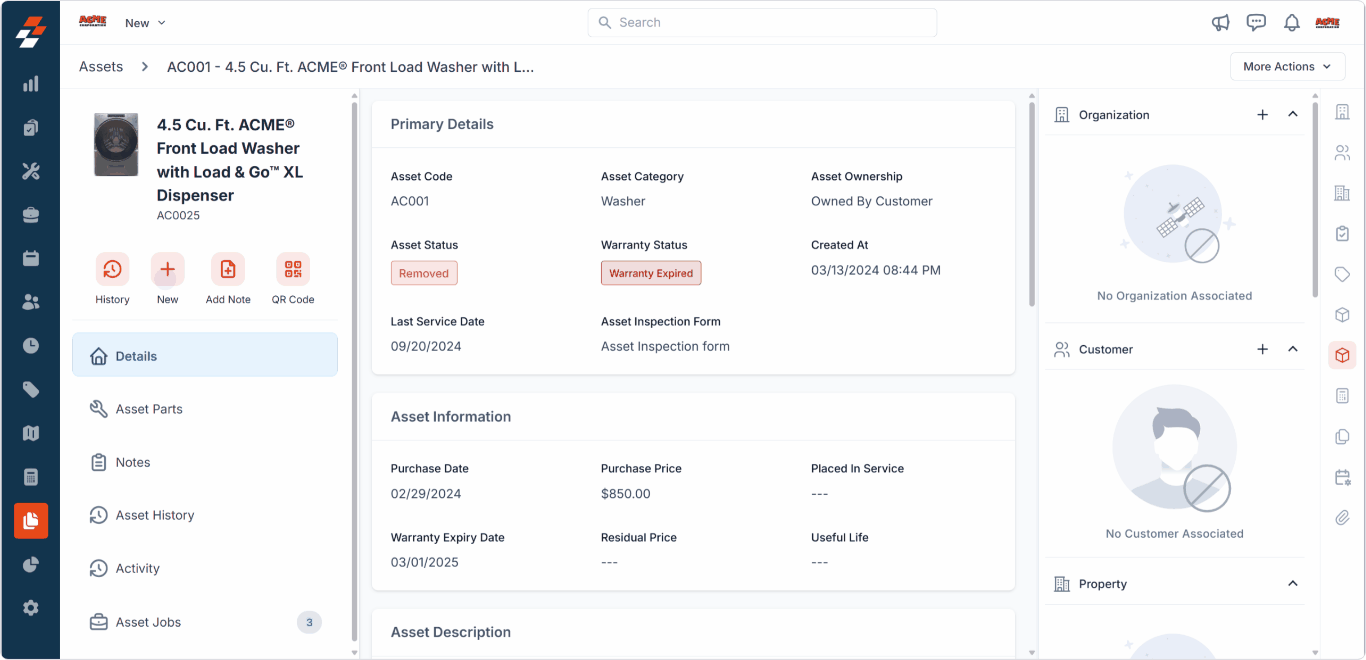
Task: Open the jobs clipboard icon in left sidebar
Action: [x=31, y=128]
